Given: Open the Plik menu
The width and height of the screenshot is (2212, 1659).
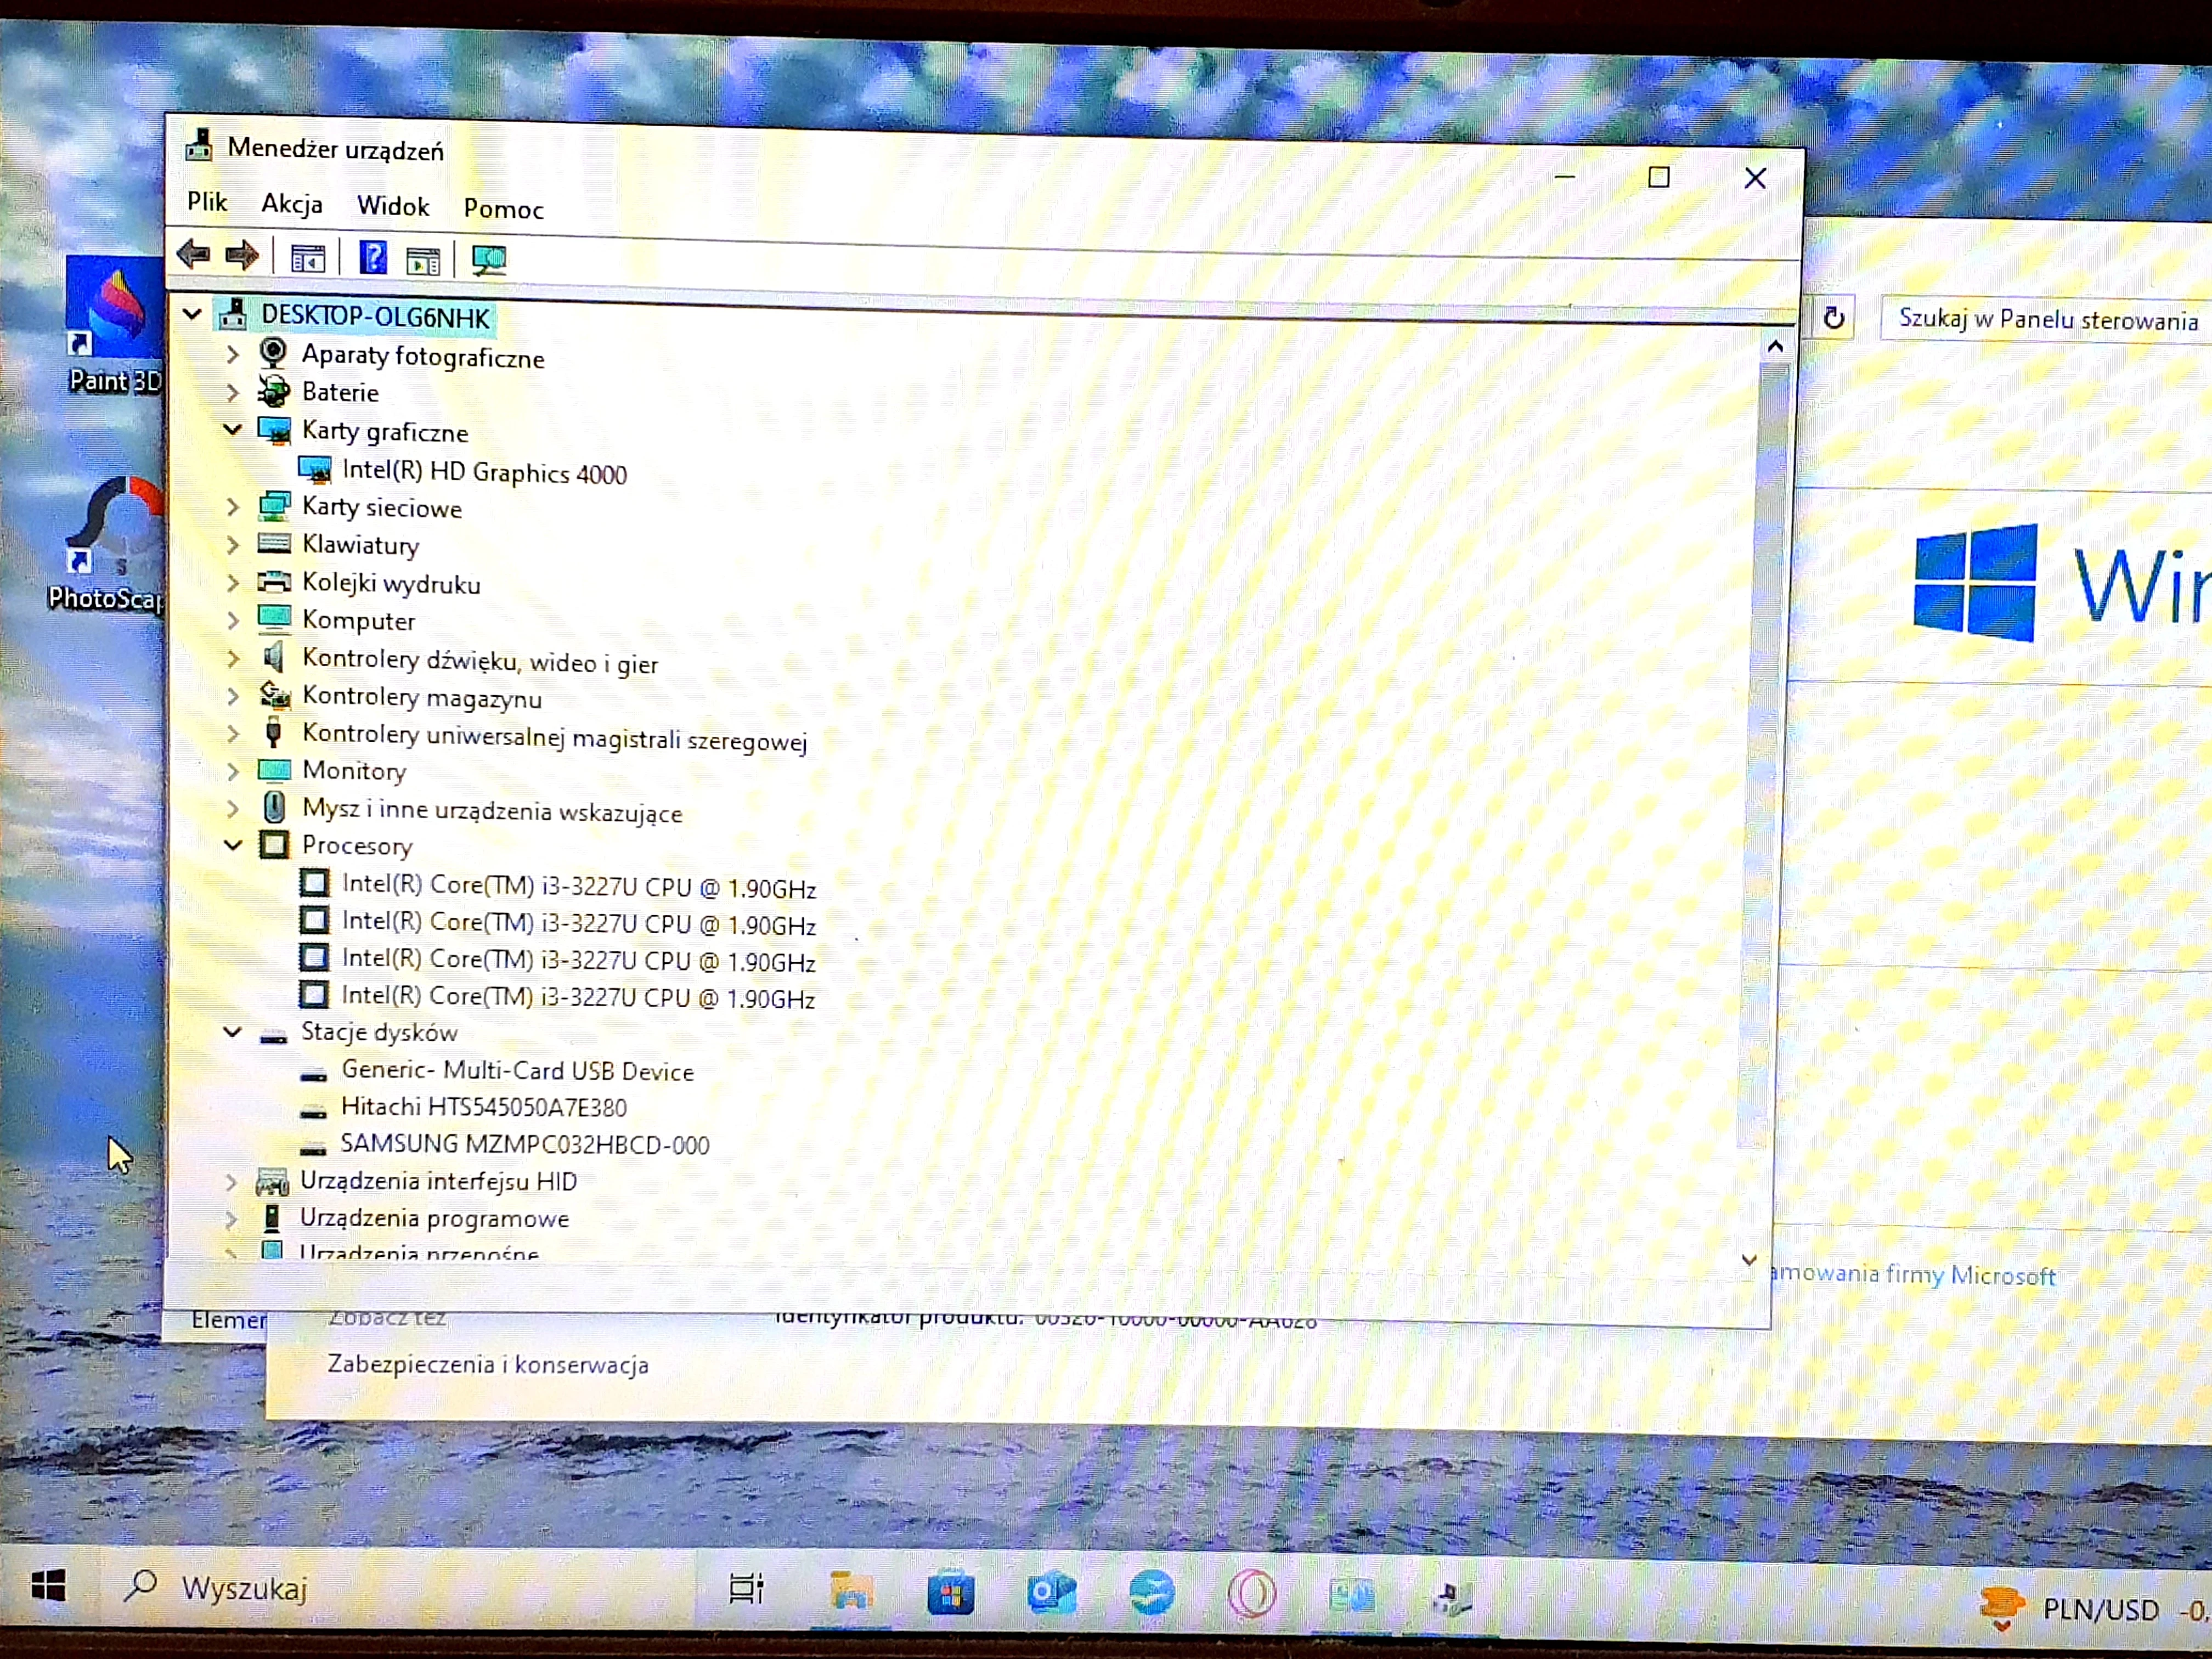Looking at the screenshot, I should pyautogui.click(x=207, y=202).
